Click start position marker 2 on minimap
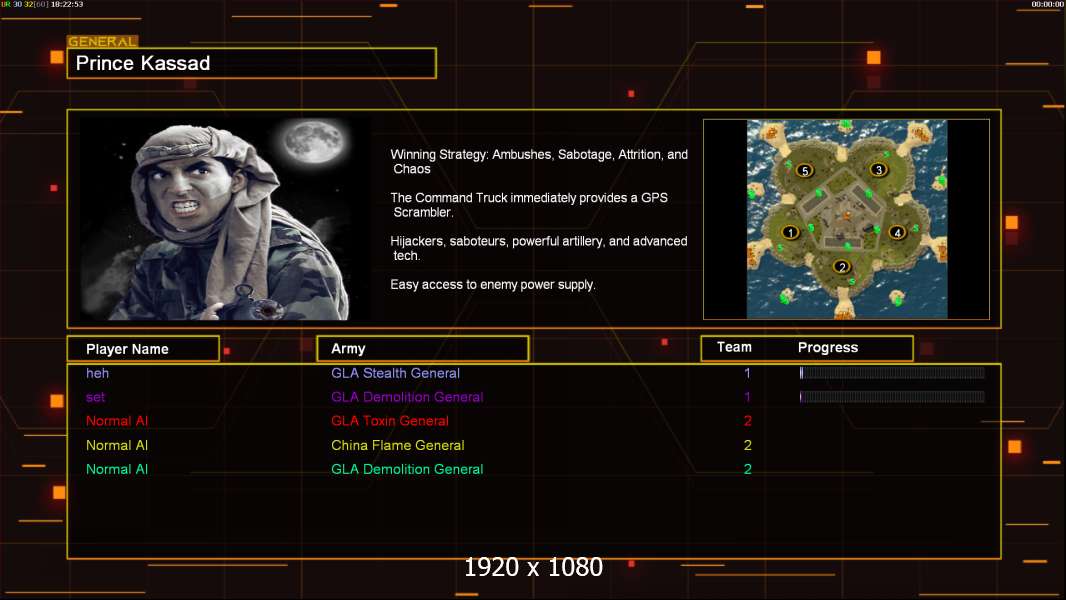1066x600 pixels. [x=842, y=266]
